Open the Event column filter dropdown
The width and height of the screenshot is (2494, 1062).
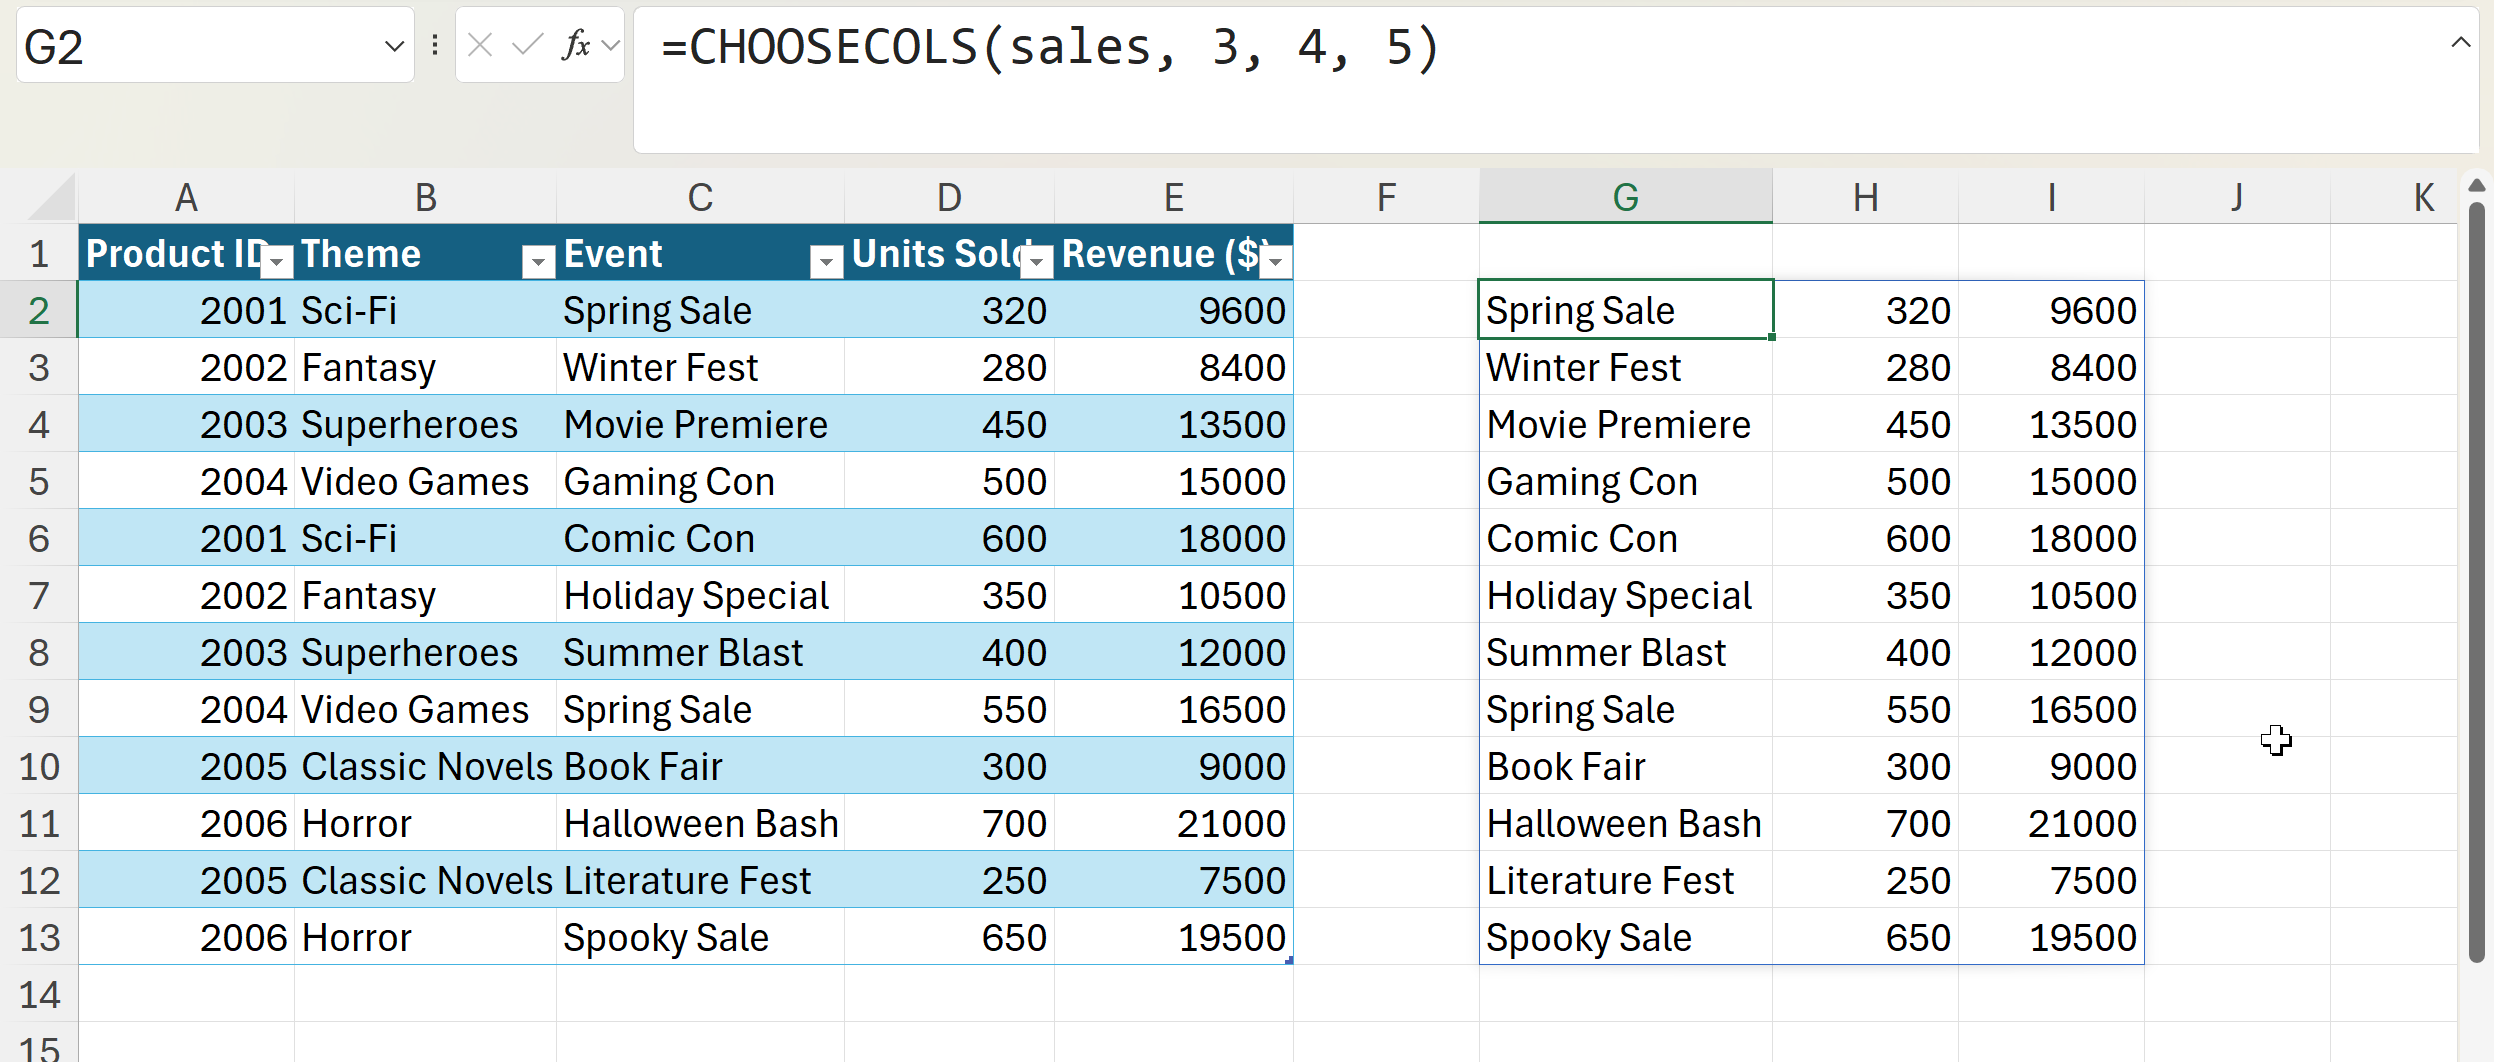click(x=826, y=262)
